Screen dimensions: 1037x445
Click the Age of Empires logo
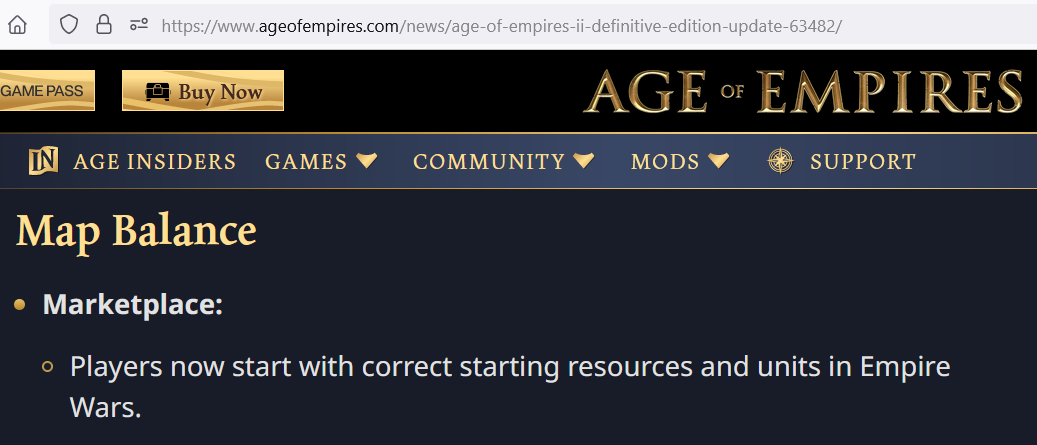point(803,91)
